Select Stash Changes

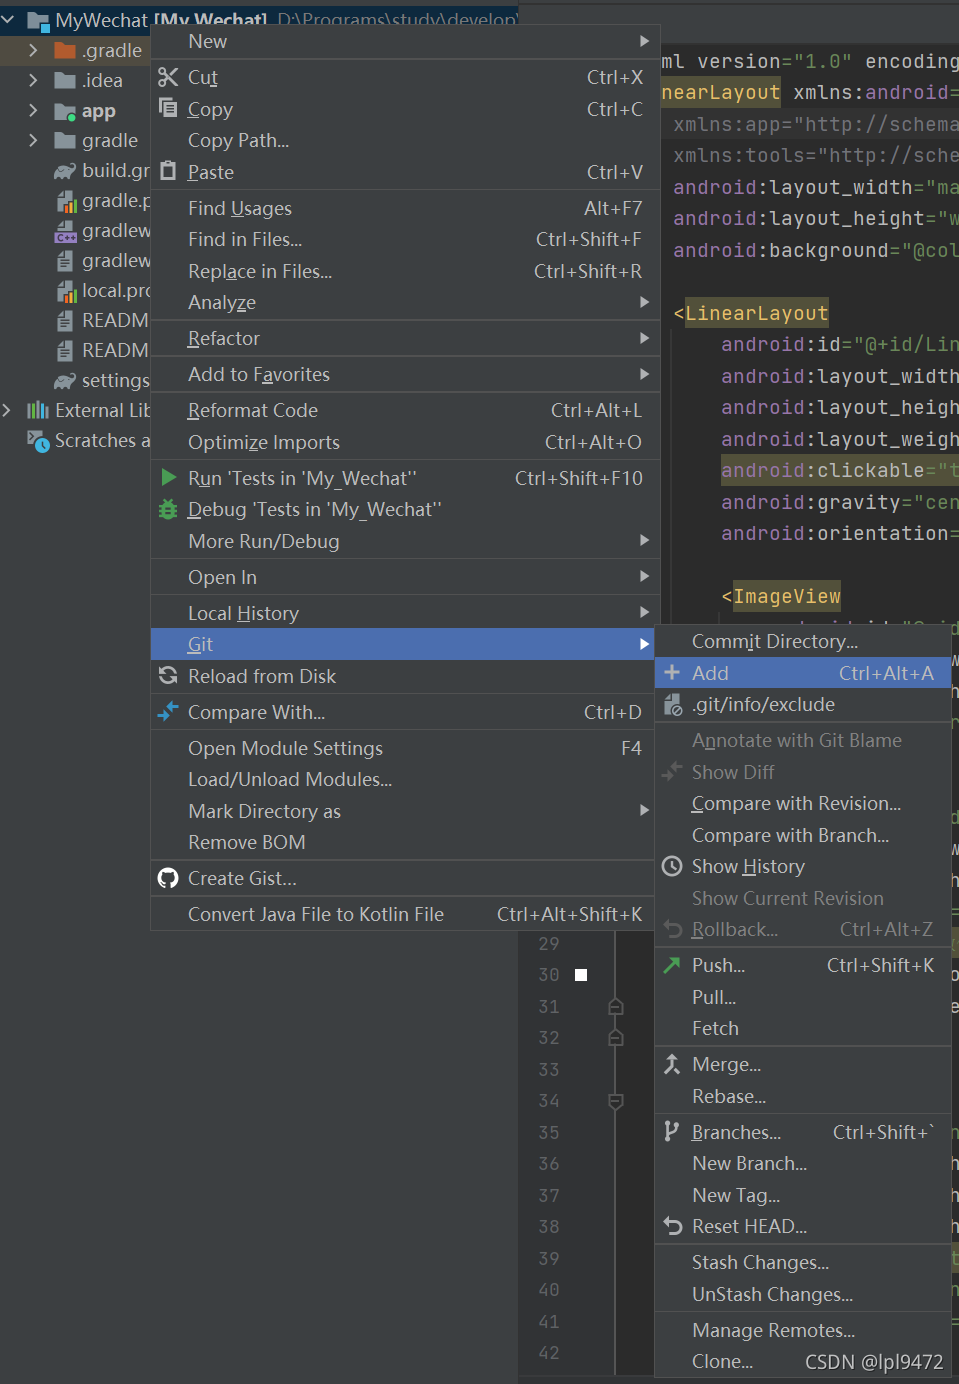803,1262
